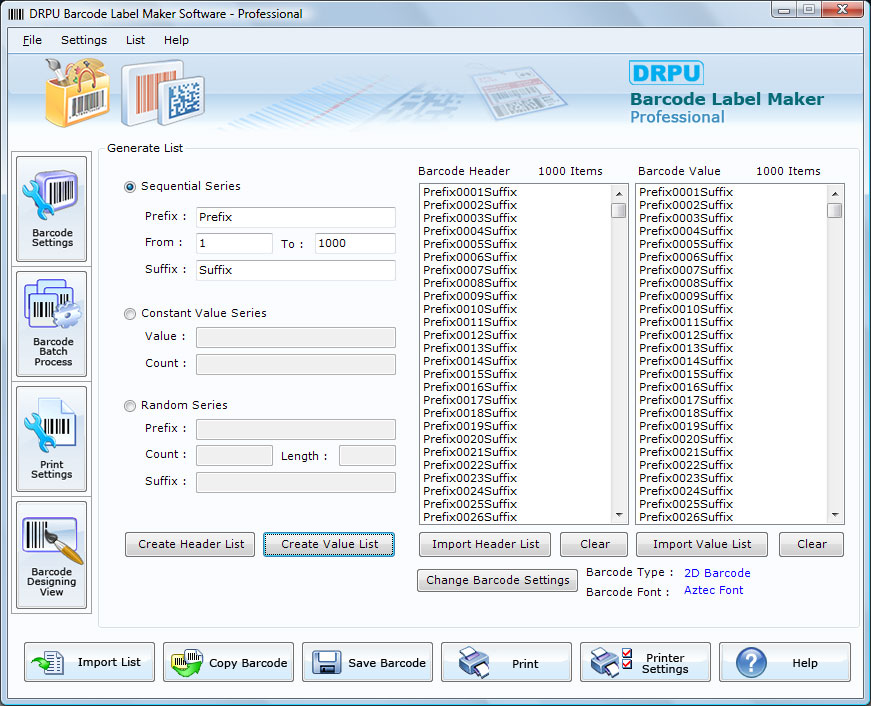Open Help with the question mark icon
Screen dimensions: 871x706
click(x=784, y=662)
